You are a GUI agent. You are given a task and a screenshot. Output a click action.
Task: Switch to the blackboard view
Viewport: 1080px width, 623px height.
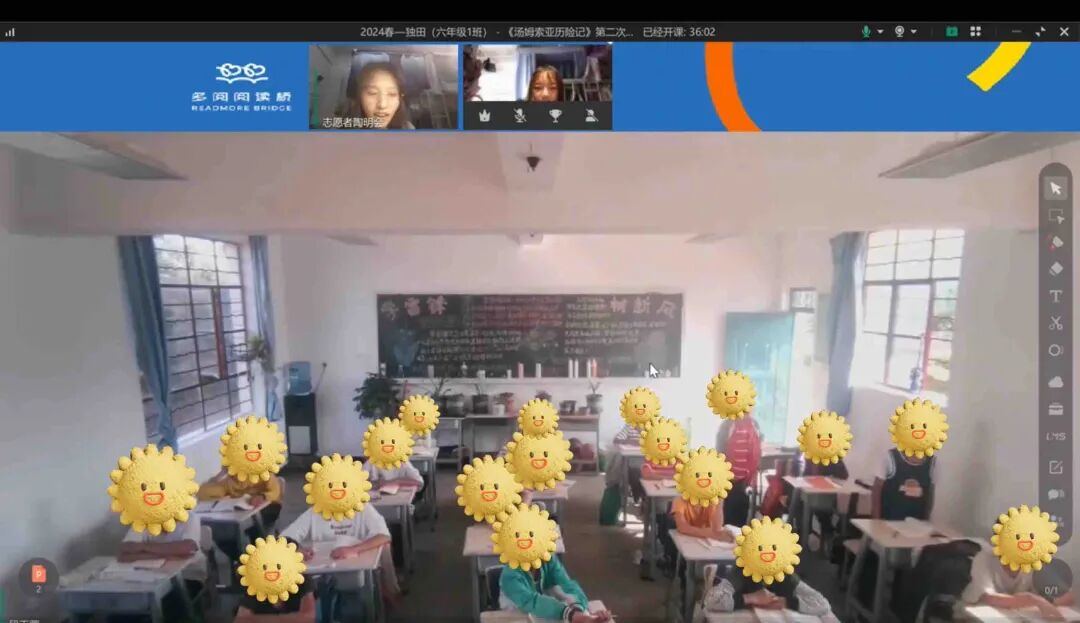click(x=951, y=31)
